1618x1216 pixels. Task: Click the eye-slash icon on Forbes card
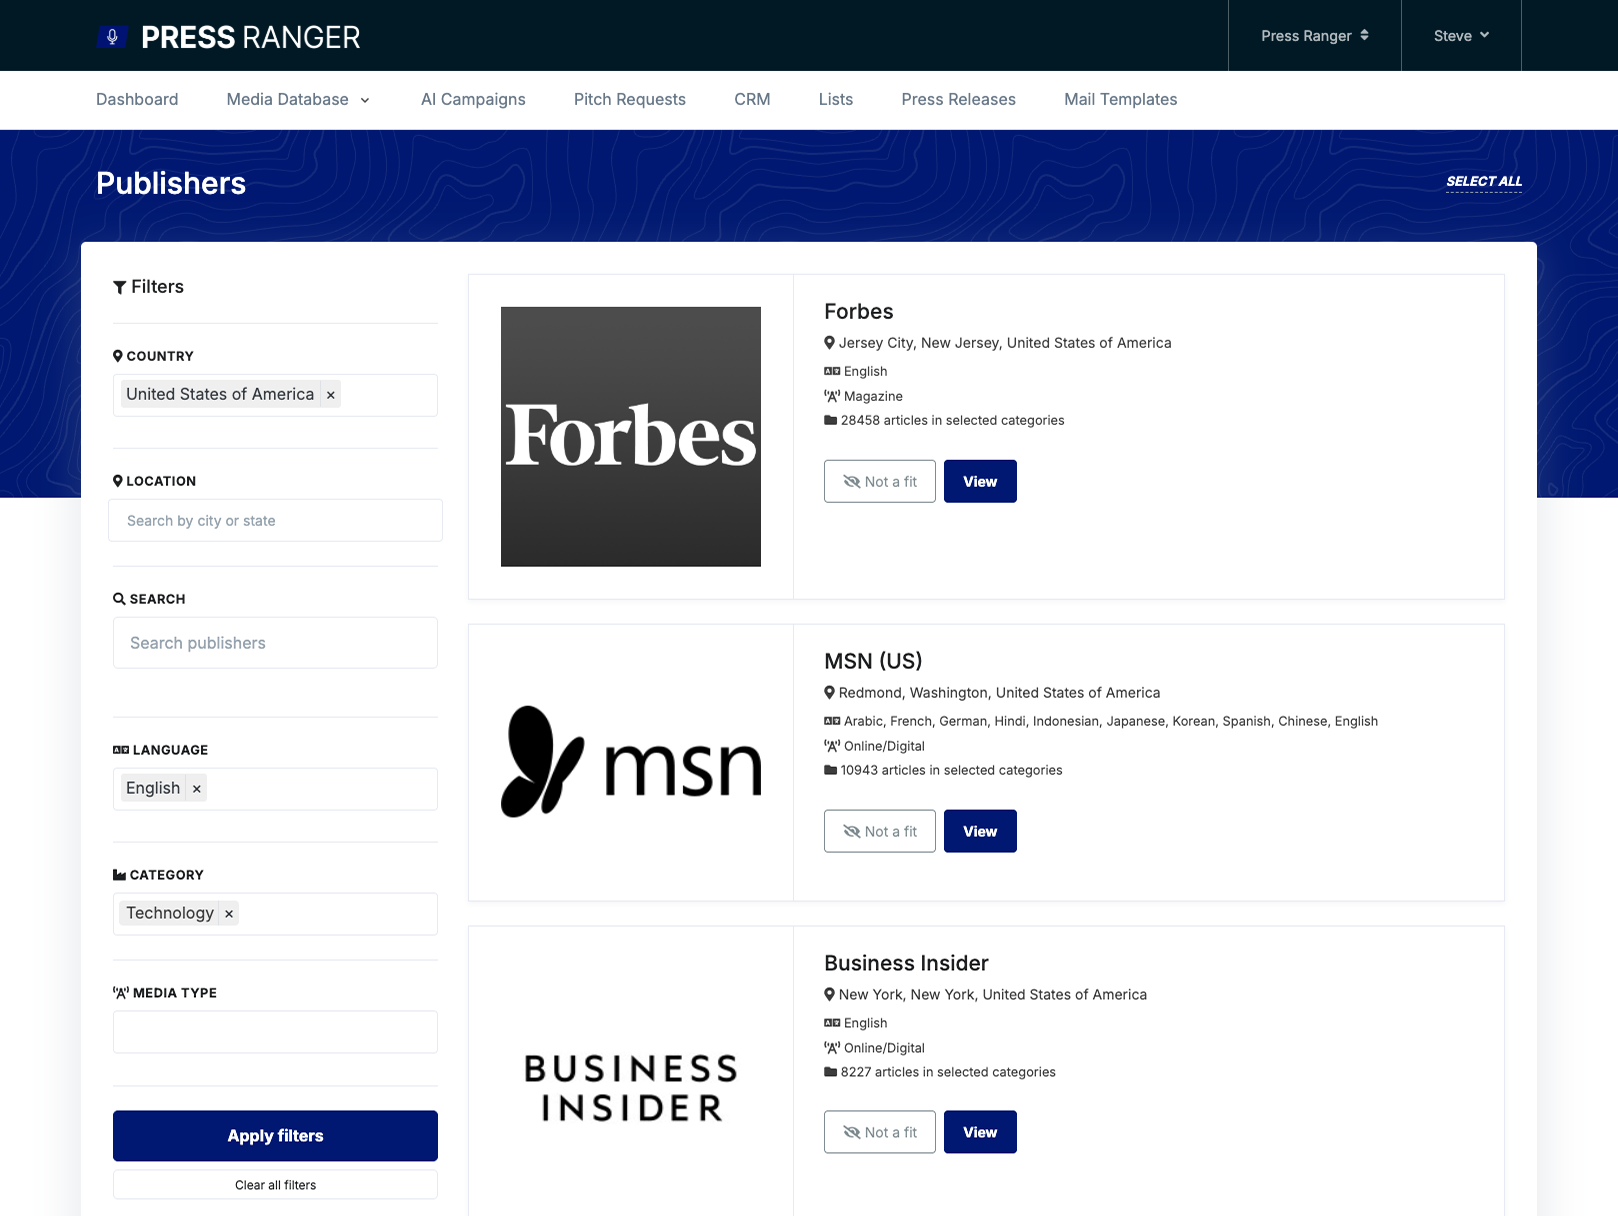pyautogui.click(x=852, y=481)
